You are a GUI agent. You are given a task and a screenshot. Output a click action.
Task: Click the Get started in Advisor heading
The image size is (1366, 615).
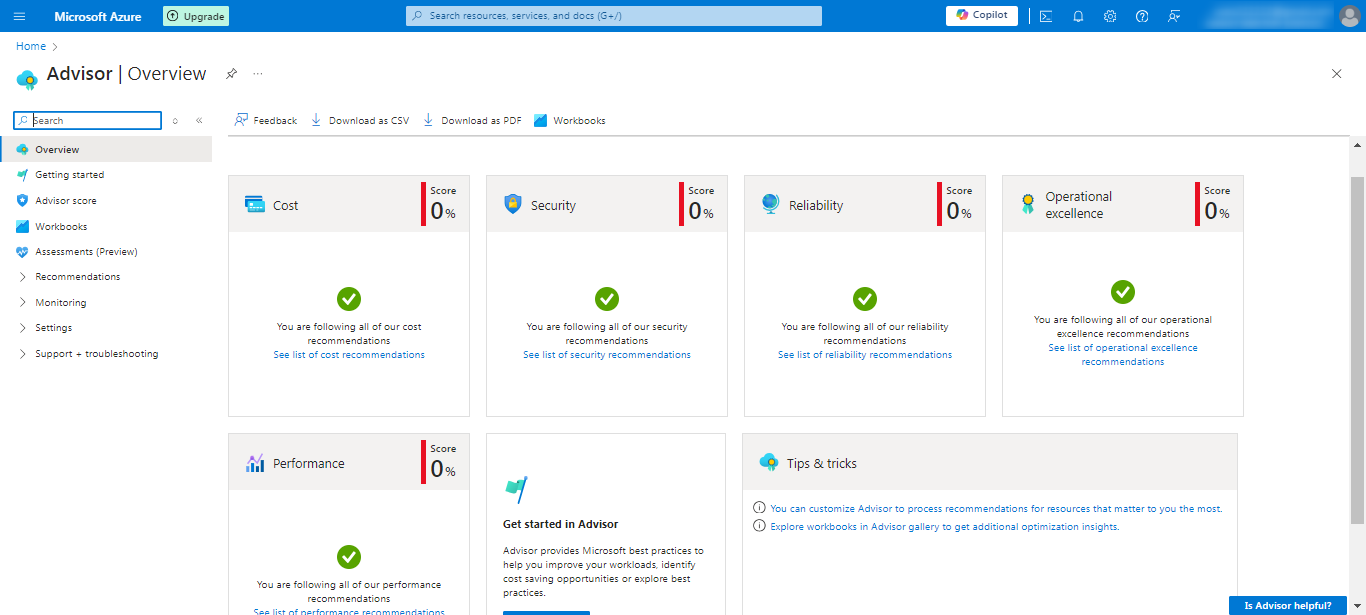point(561,524)
